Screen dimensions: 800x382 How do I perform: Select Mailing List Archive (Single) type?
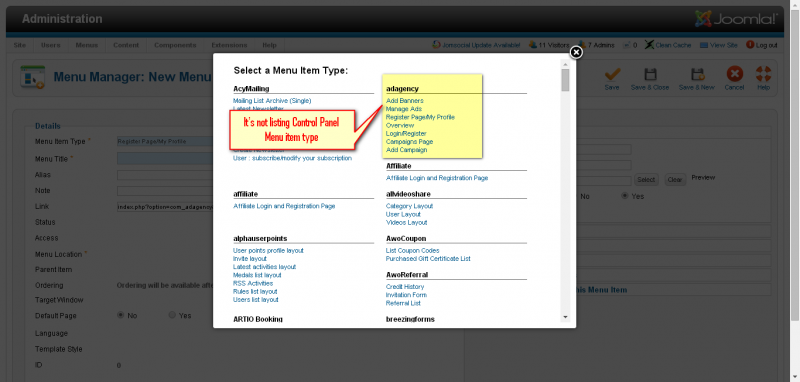(x=272, y=101)
